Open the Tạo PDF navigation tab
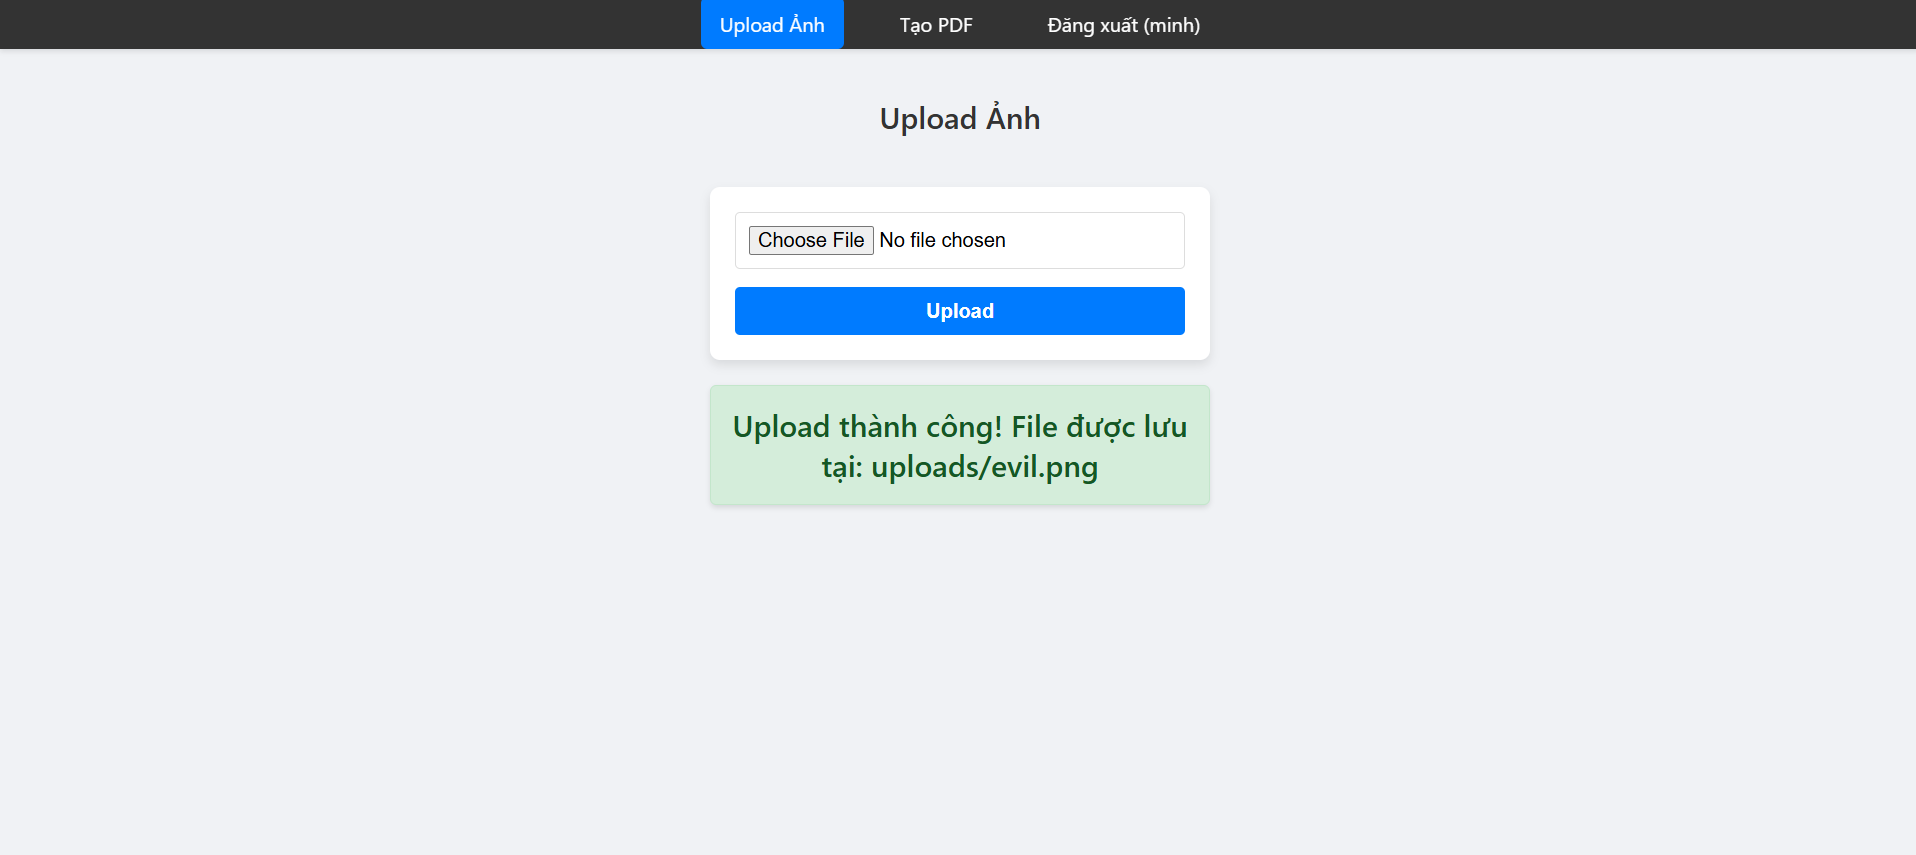 pyautogui.click(x=935, y=25)
